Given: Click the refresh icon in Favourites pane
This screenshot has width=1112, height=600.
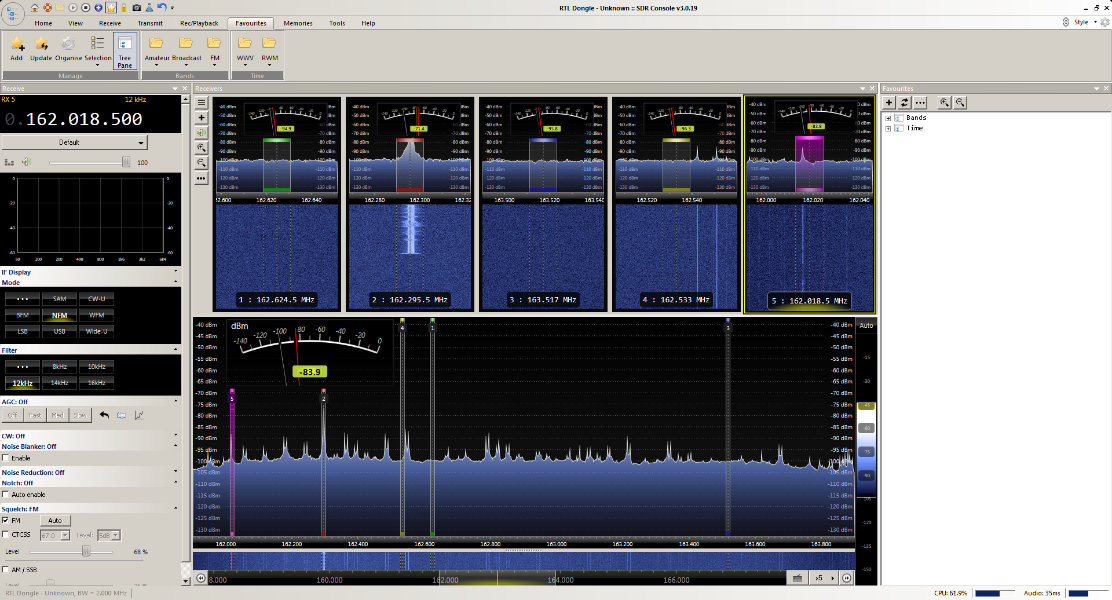Looking at the screenshot, I should click(x=904, y=102).
